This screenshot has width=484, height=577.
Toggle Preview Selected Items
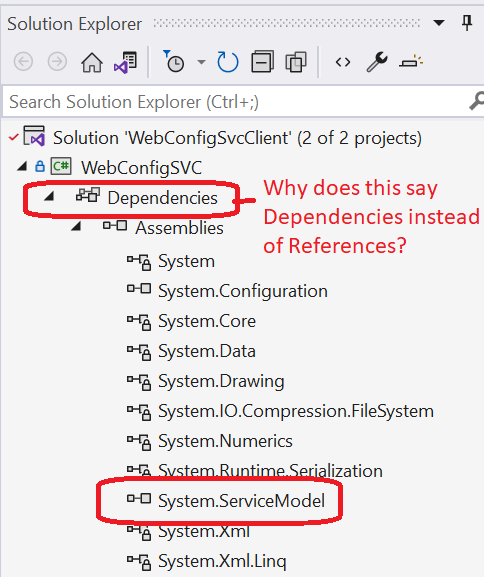pyautogui.click(x=411, y=61)
